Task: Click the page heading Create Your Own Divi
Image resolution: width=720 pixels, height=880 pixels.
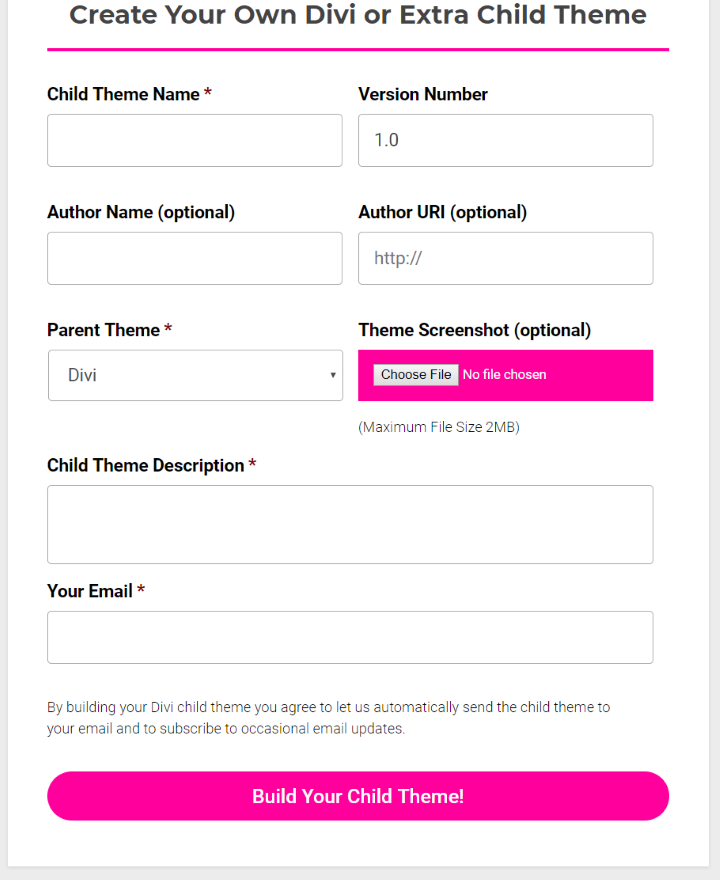Action: [x=357, y=15]
